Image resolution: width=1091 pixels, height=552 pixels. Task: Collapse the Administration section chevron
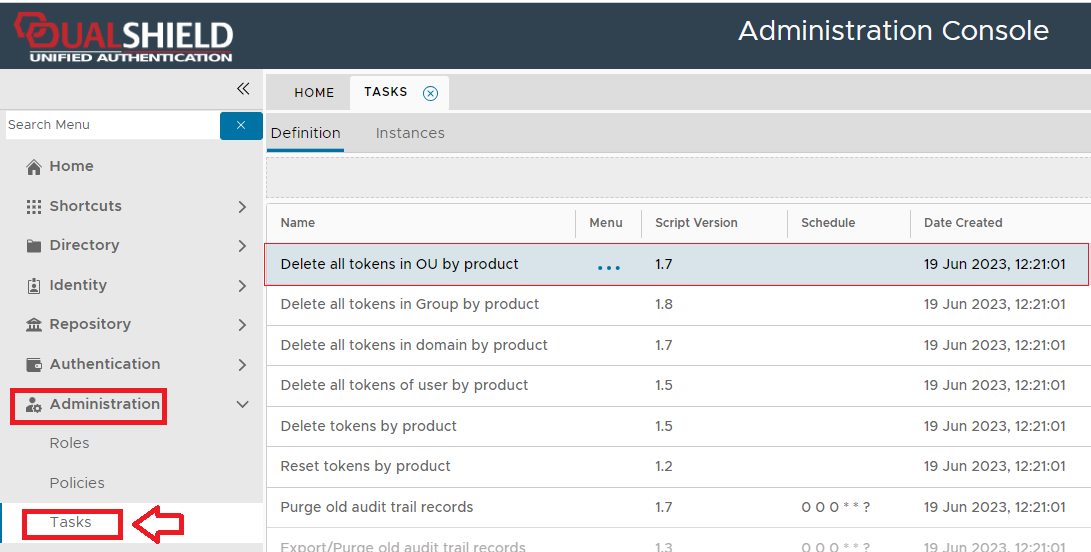(242, 405)
